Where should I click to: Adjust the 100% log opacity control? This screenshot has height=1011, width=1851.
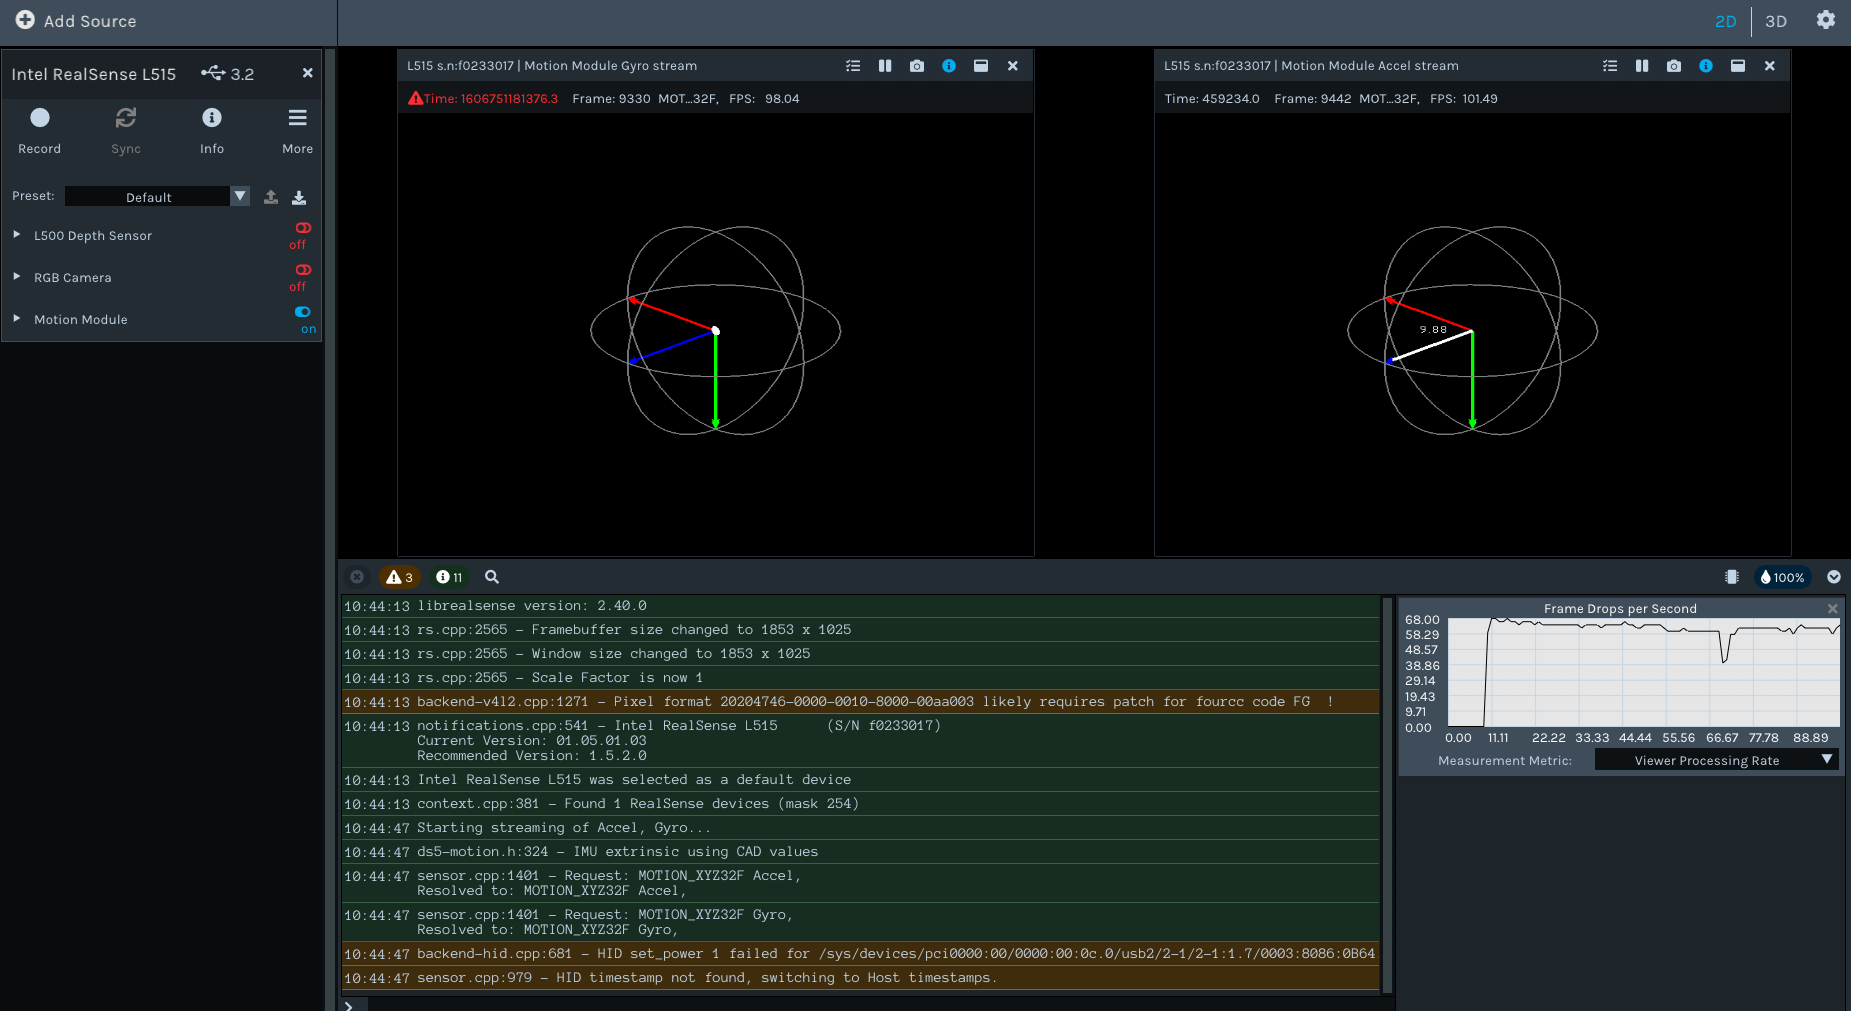1781,577
